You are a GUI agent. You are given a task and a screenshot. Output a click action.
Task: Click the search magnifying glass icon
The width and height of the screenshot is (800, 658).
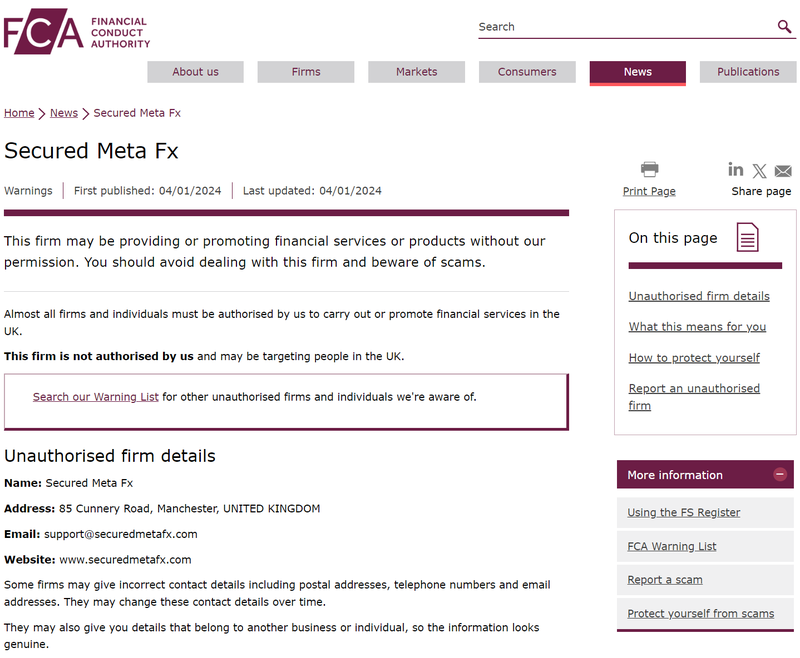click(x=785, y=27)
